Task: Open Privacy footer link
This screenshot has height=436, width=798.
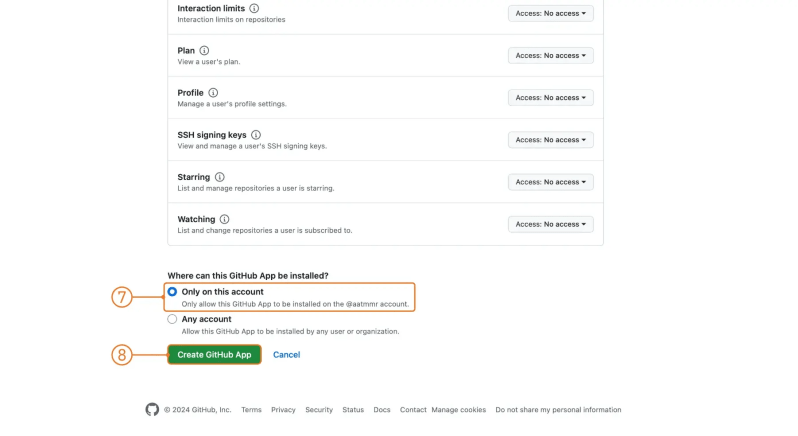Action: tap(283, 410)
